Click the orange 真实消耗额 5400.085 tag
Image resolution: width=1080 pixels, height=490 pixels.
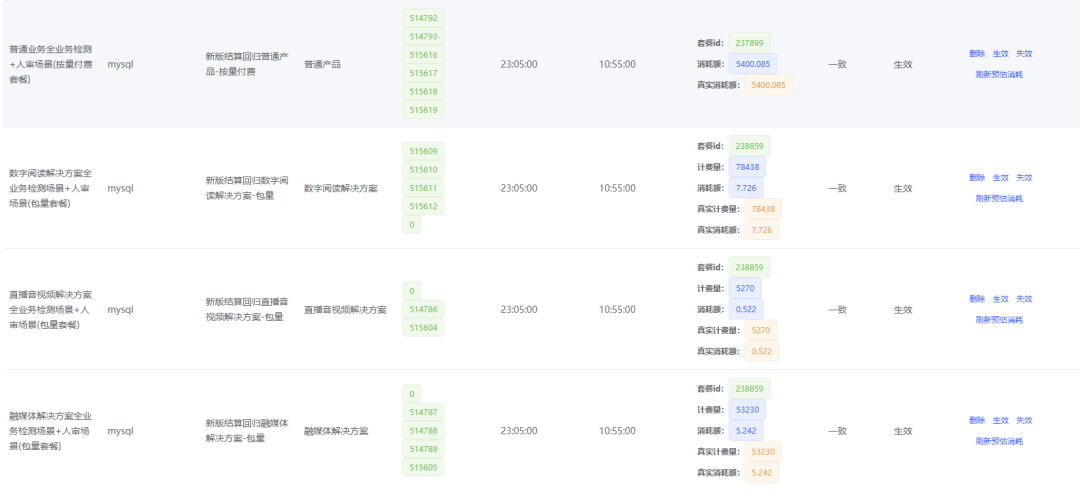[767, 85]
